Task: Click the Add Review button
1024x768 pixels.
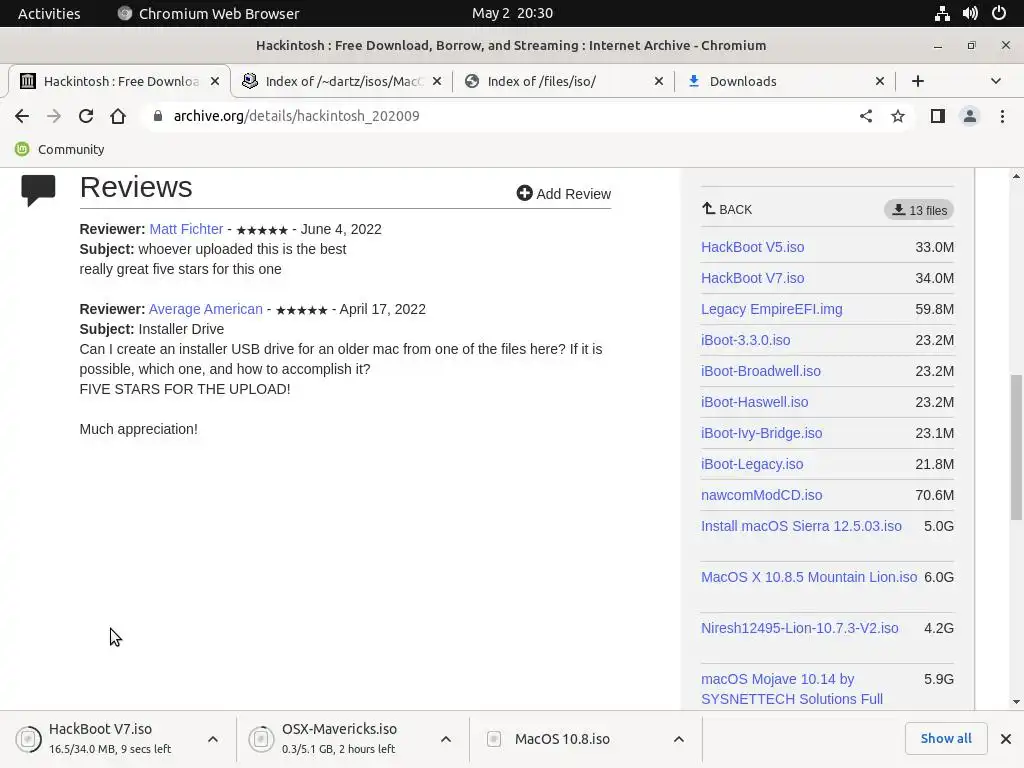Action: [x=564, y=194]
